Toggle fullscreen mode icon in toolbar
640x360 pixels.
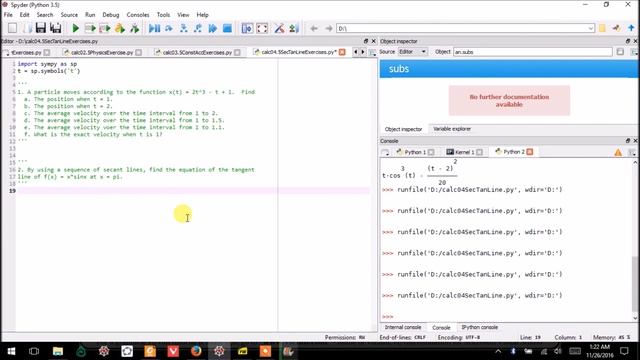point(262,28)
